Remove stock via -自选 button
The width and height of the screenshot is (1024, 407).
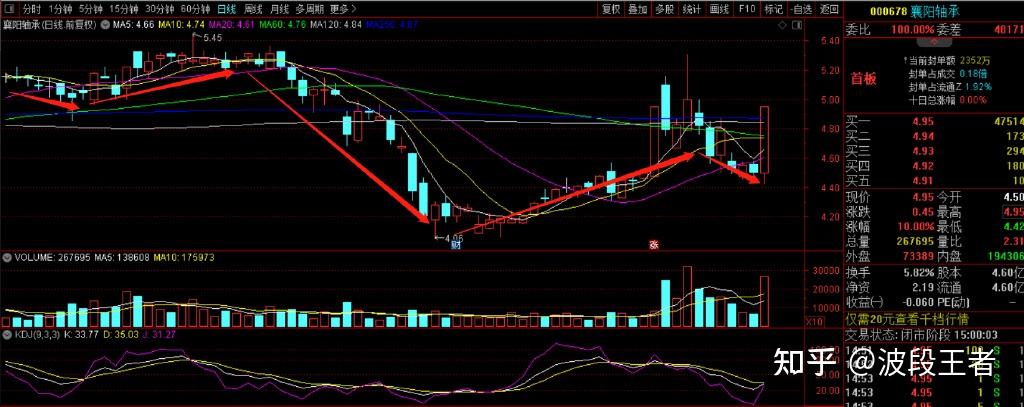pos(801,10)
